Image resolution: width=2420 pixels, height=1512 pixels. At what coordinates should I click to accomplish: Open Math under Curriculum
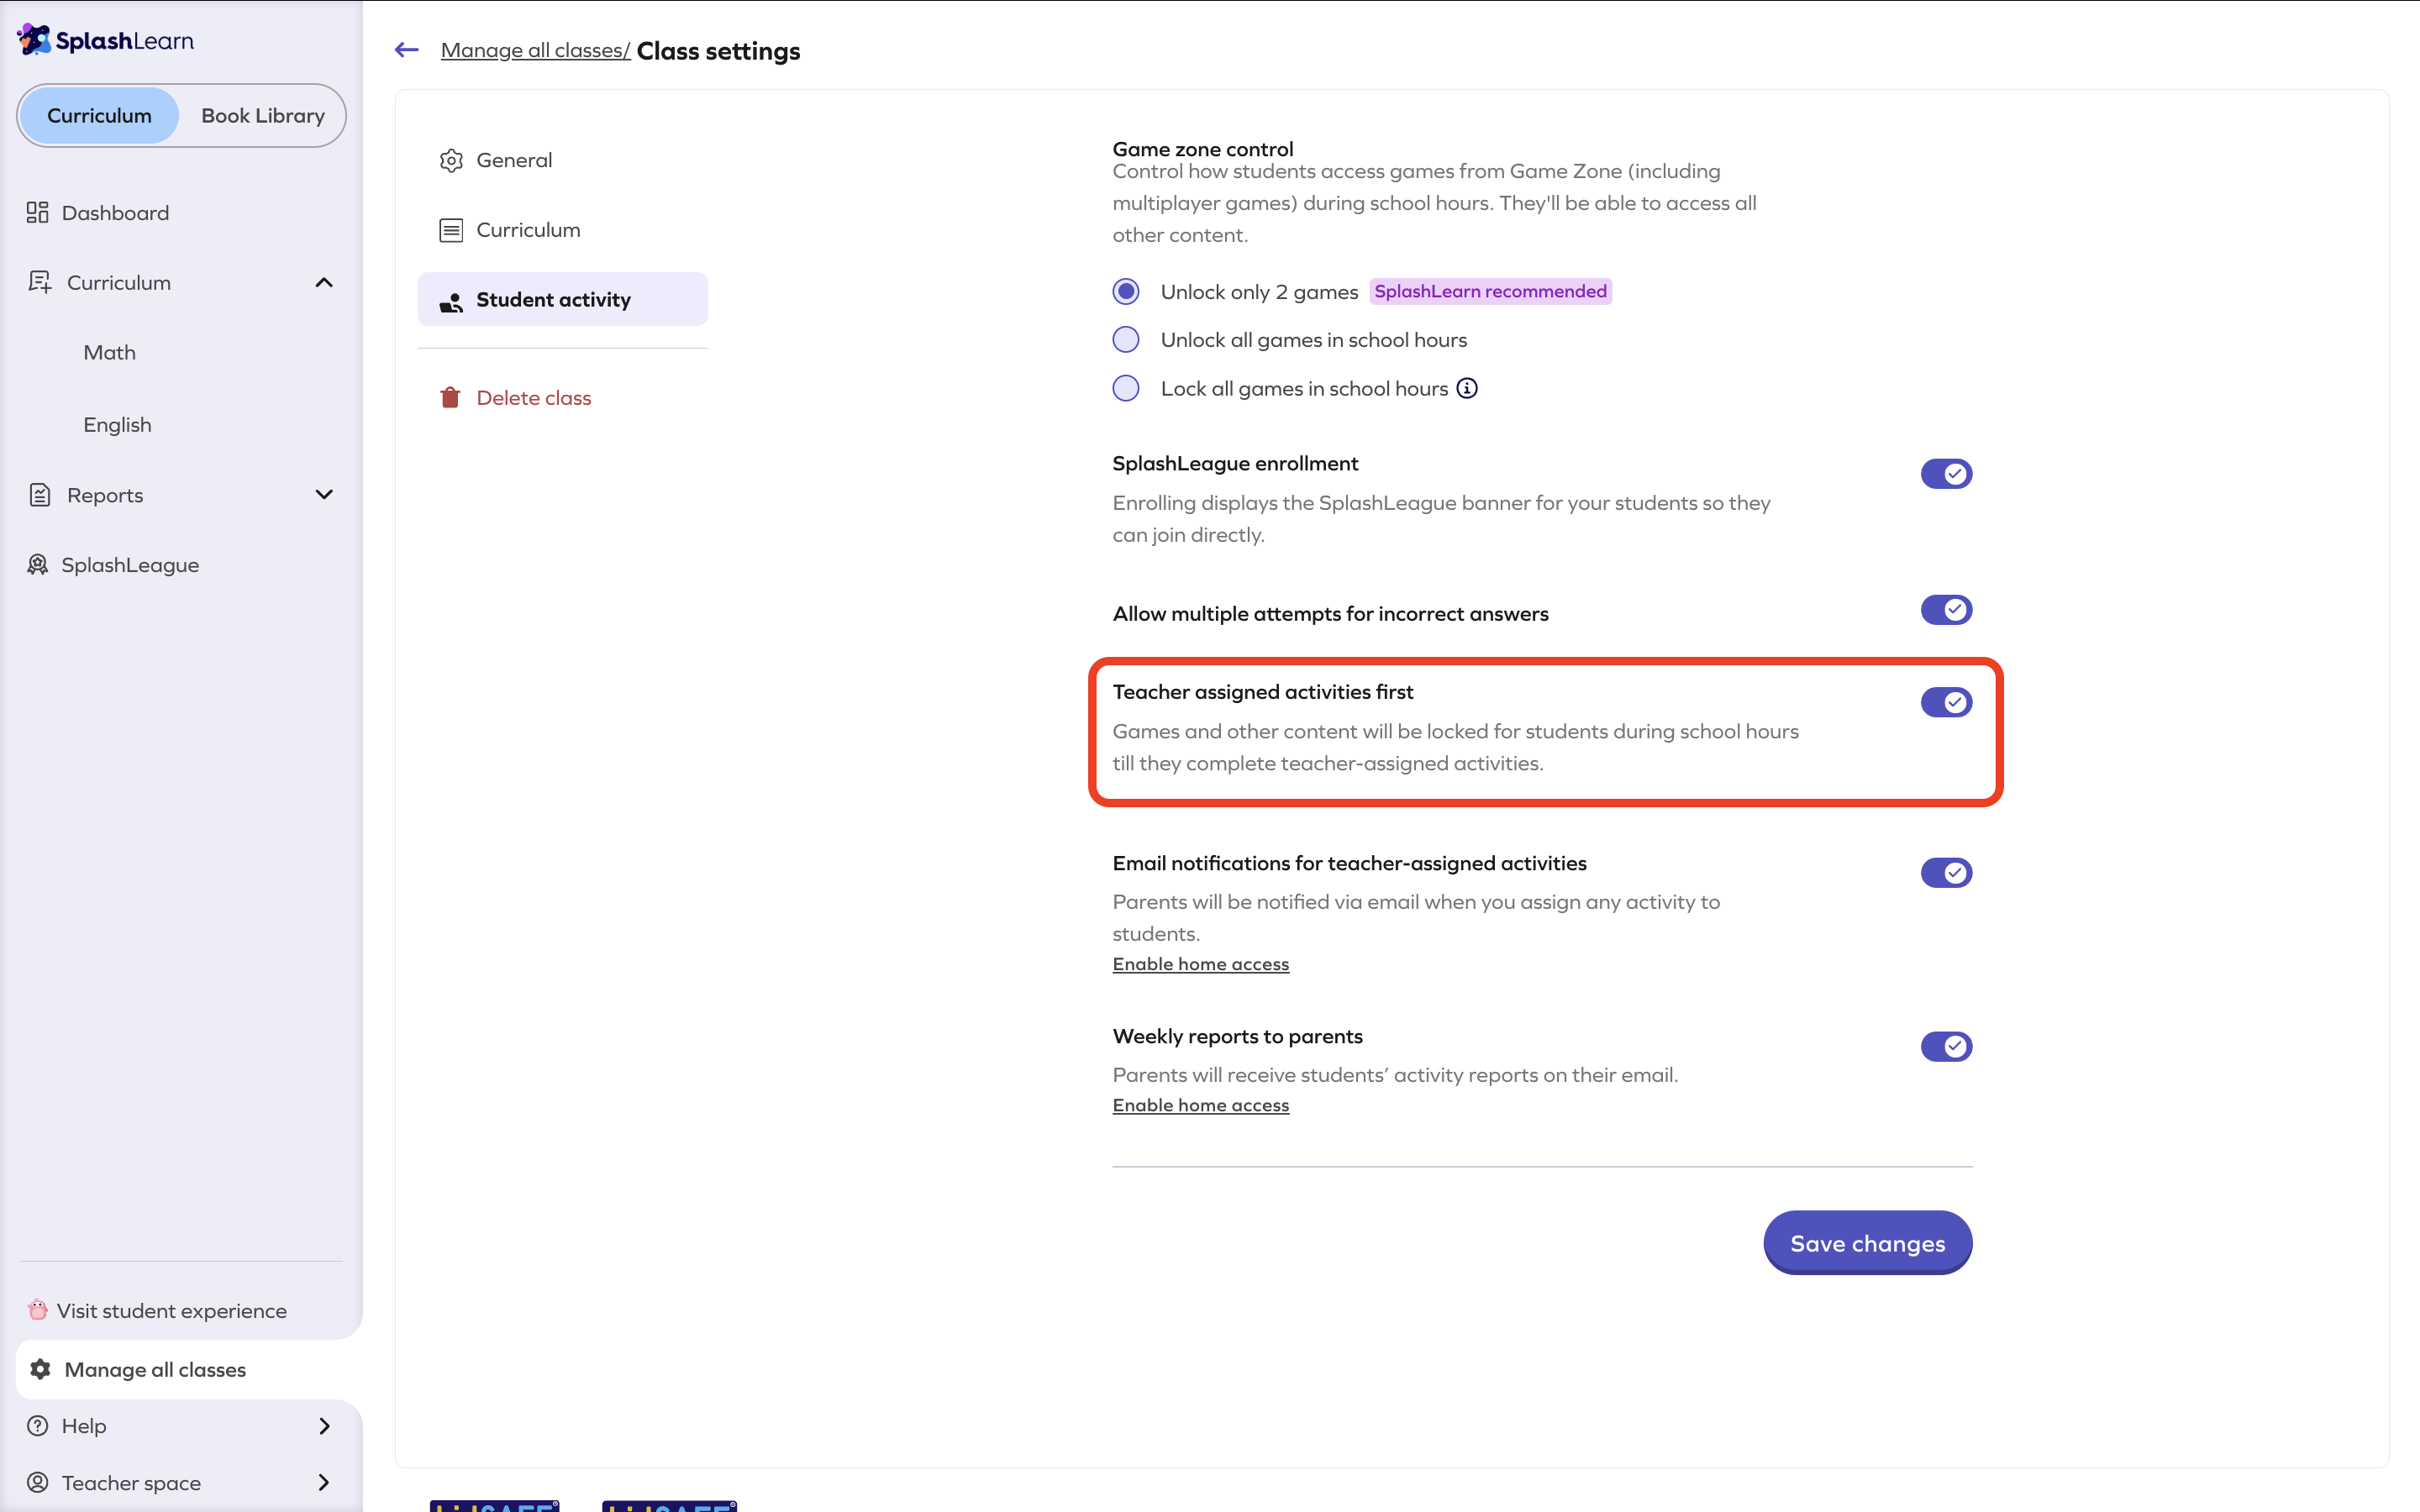(110, 353)
